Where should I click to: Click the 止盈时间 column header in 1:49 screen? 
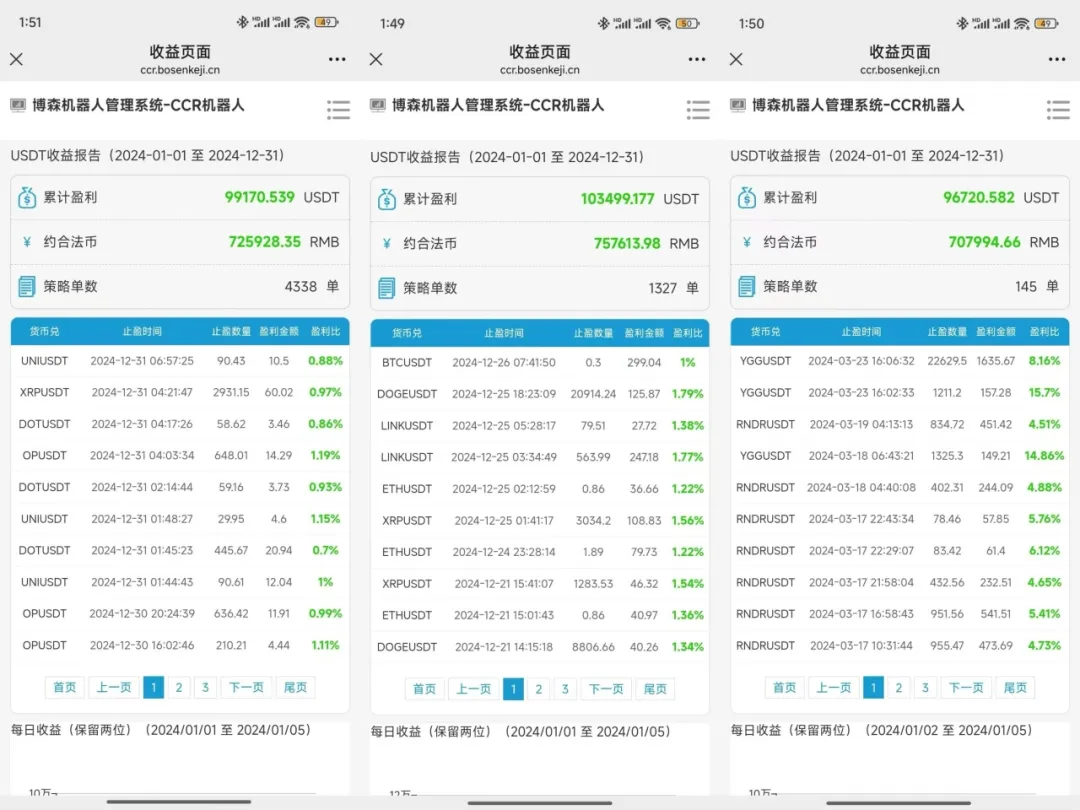point(503,333)
